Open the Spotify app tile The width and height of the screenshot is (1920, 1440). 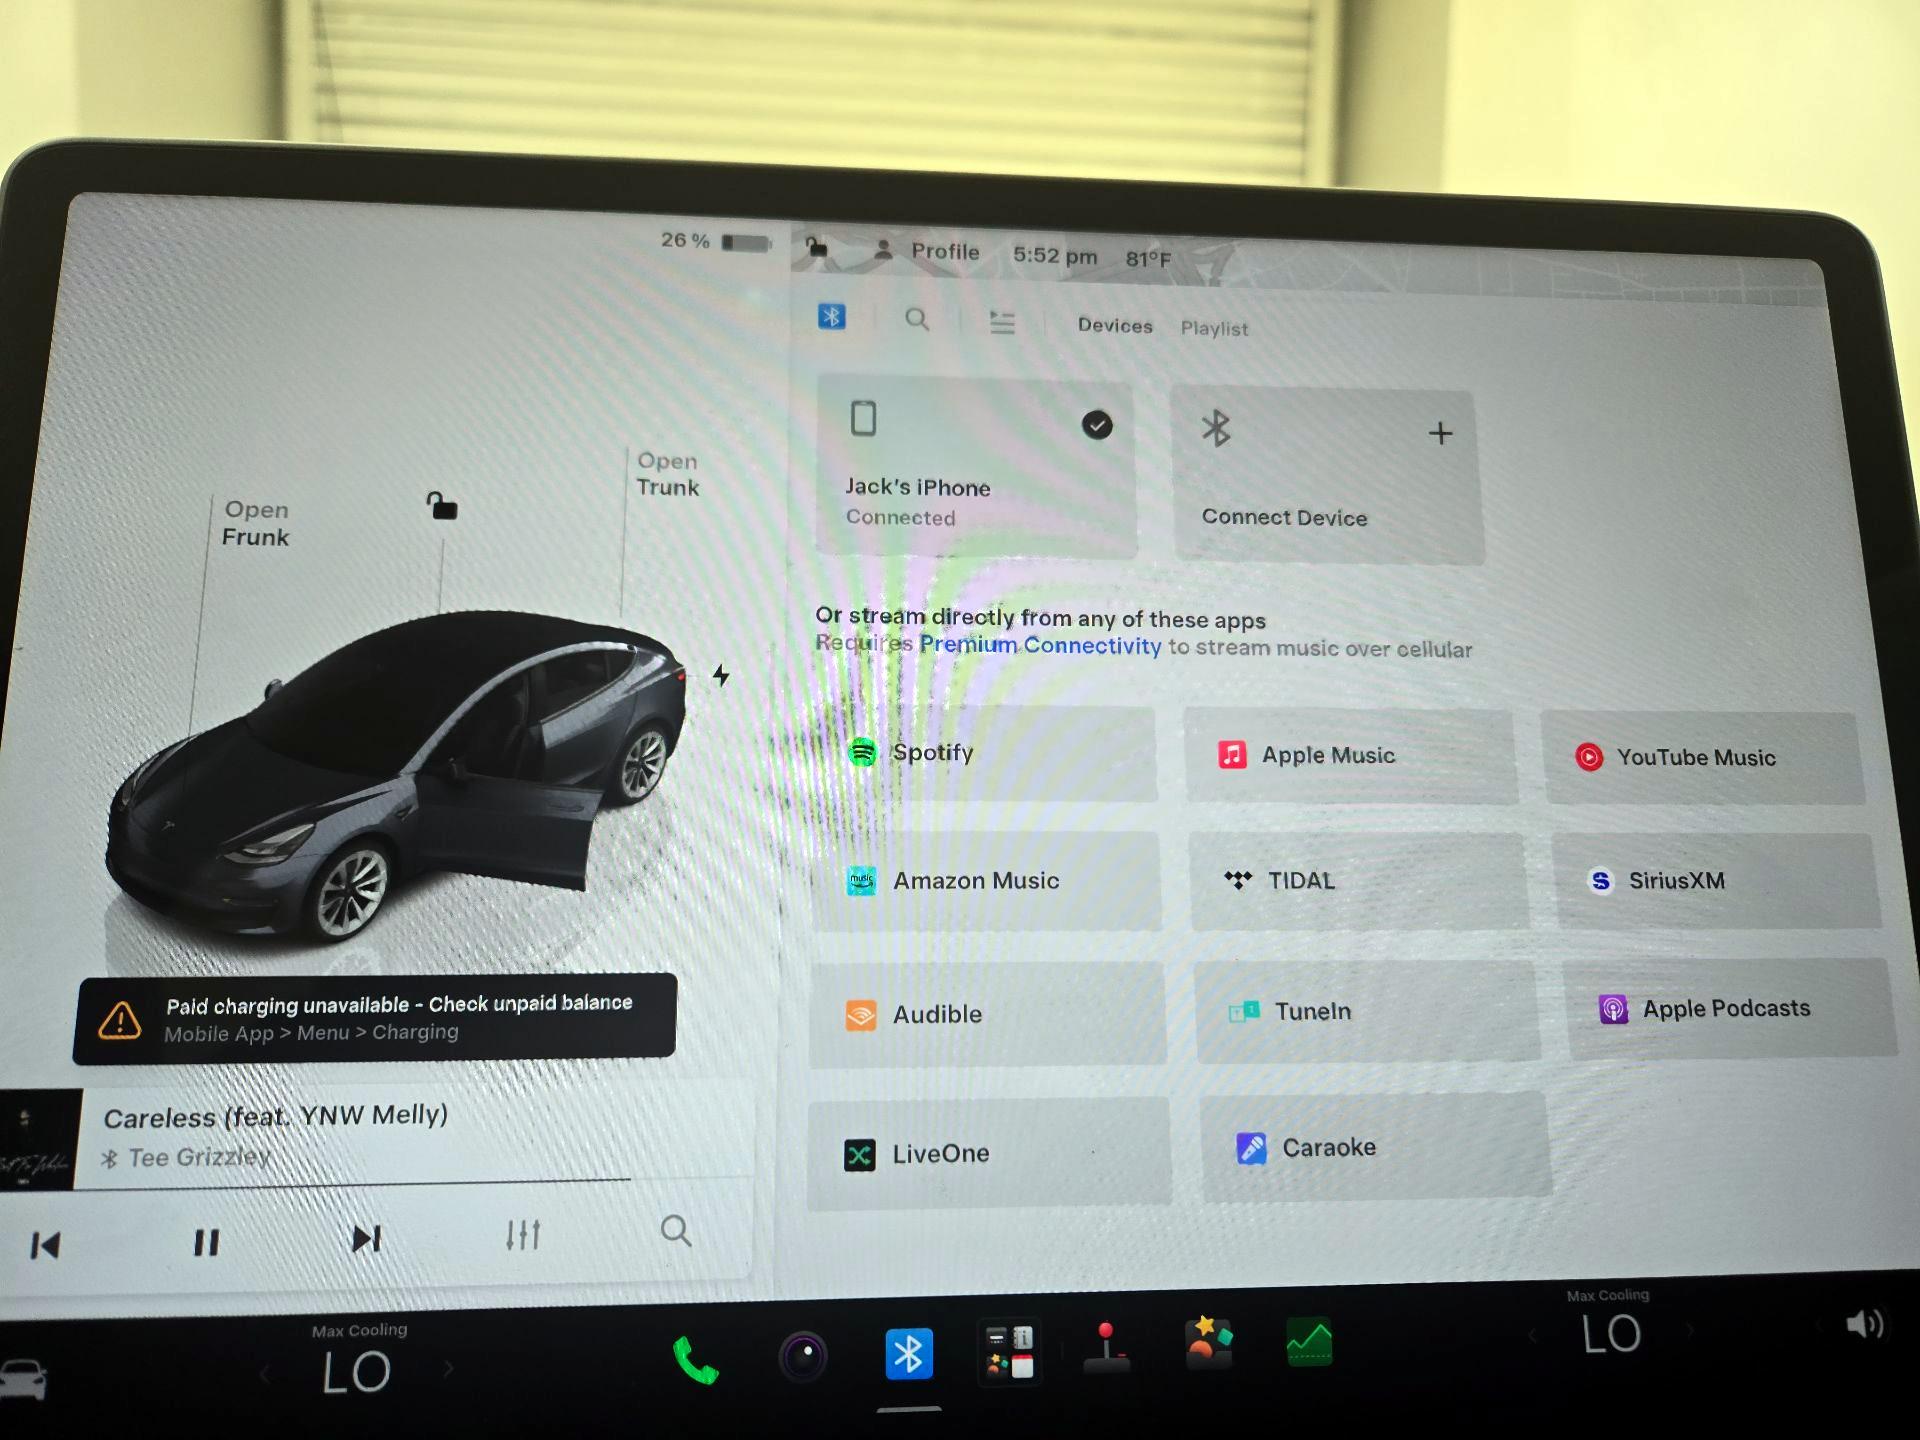984,753
